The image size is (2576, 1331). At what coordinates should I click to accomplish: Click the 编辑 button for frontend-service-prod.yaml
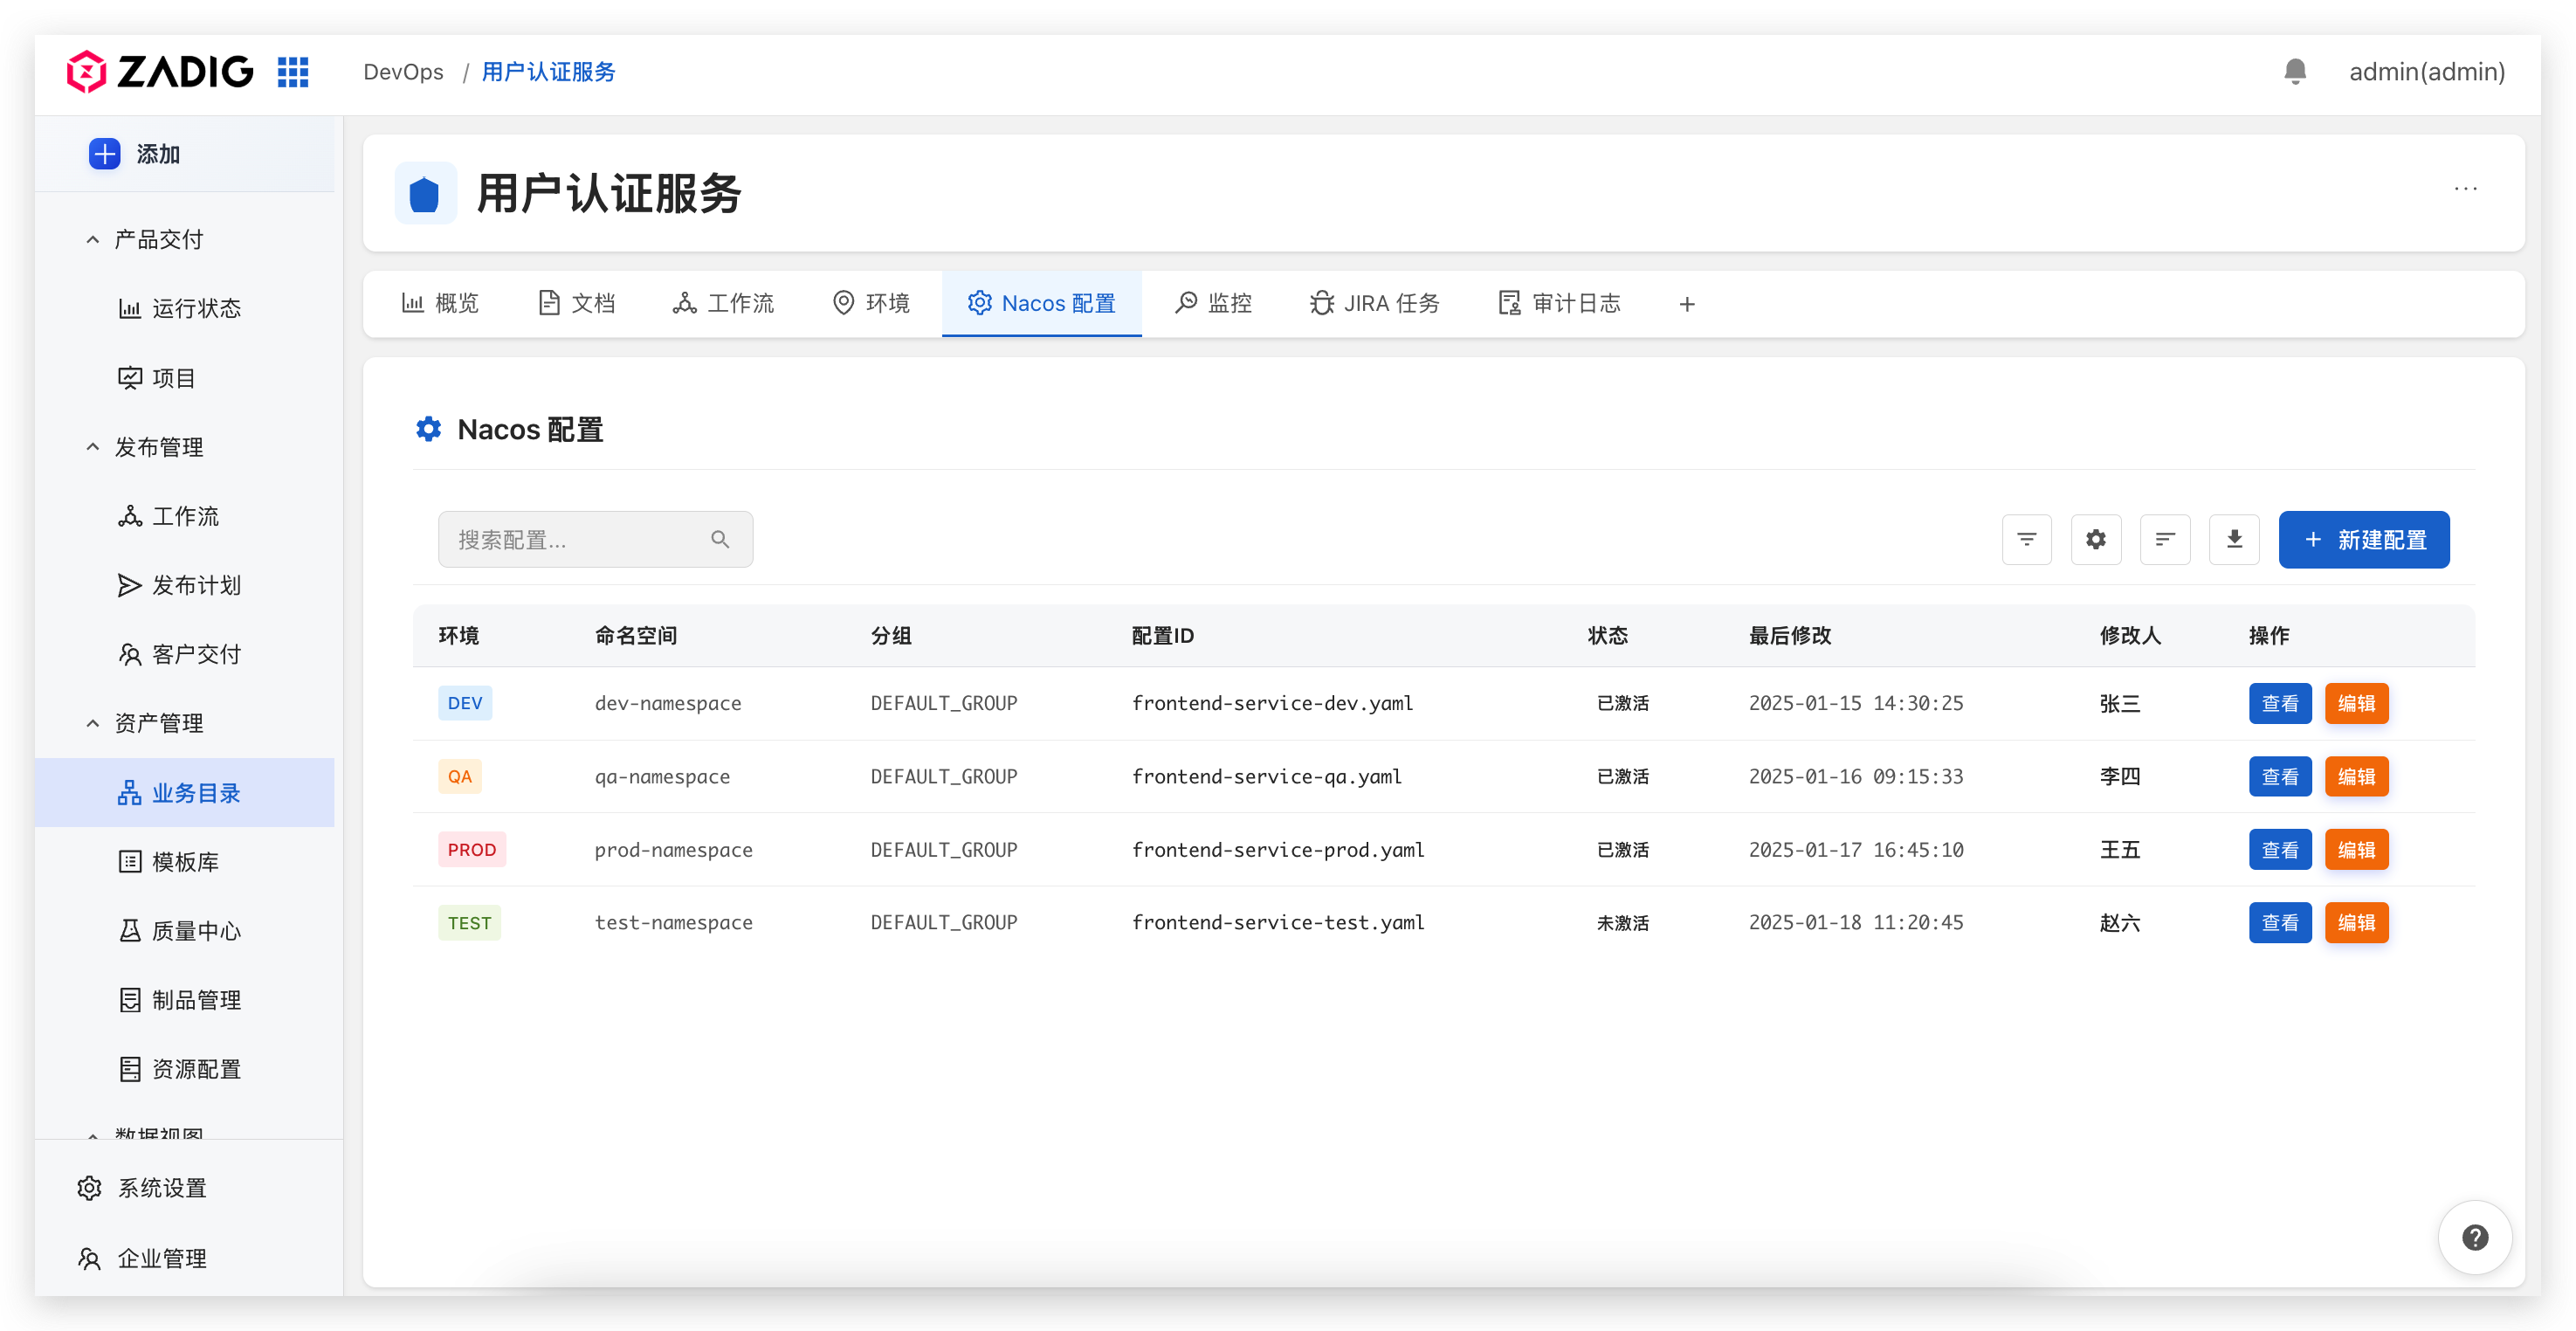pos(2356,849)
